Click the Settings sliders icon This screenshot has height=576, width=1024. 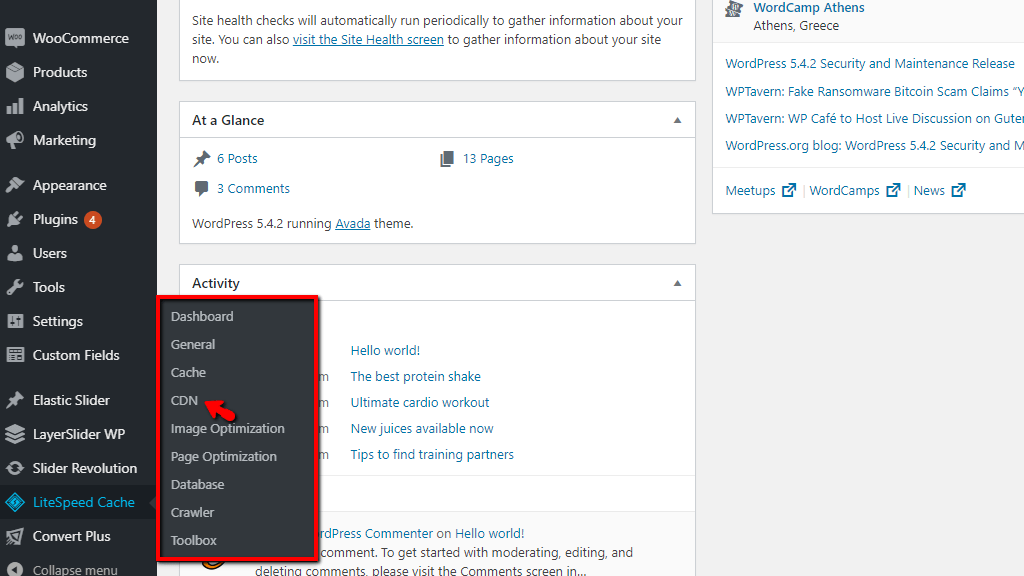pyautogui.click(x=15, y=321)
